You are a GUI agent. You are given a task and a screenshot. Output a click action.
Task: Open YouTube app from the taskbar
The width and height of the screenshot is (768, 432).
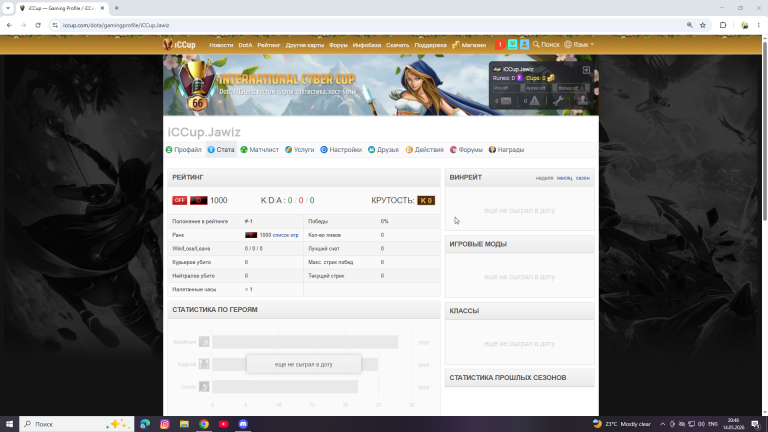[223, 424]
